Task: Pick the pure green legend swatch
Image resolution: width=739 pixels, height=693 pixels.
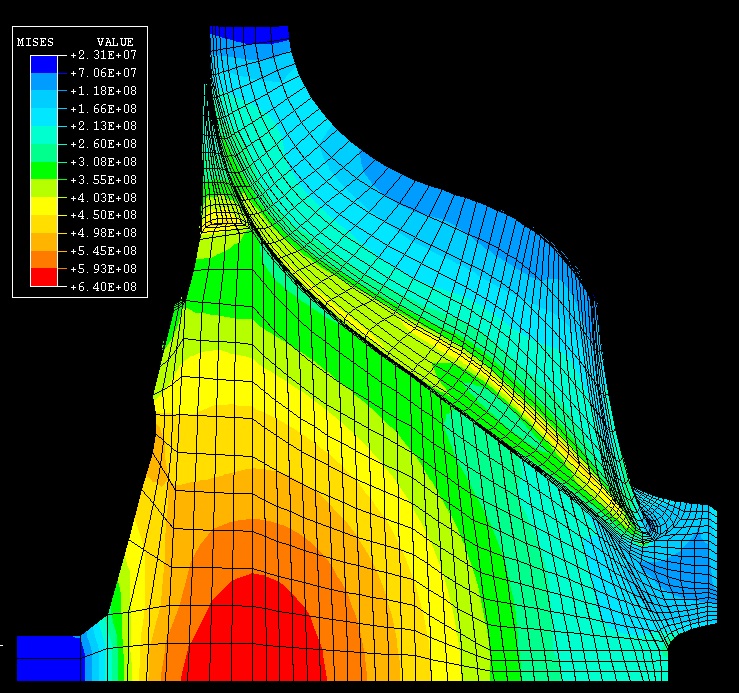Action: (44, 171)
